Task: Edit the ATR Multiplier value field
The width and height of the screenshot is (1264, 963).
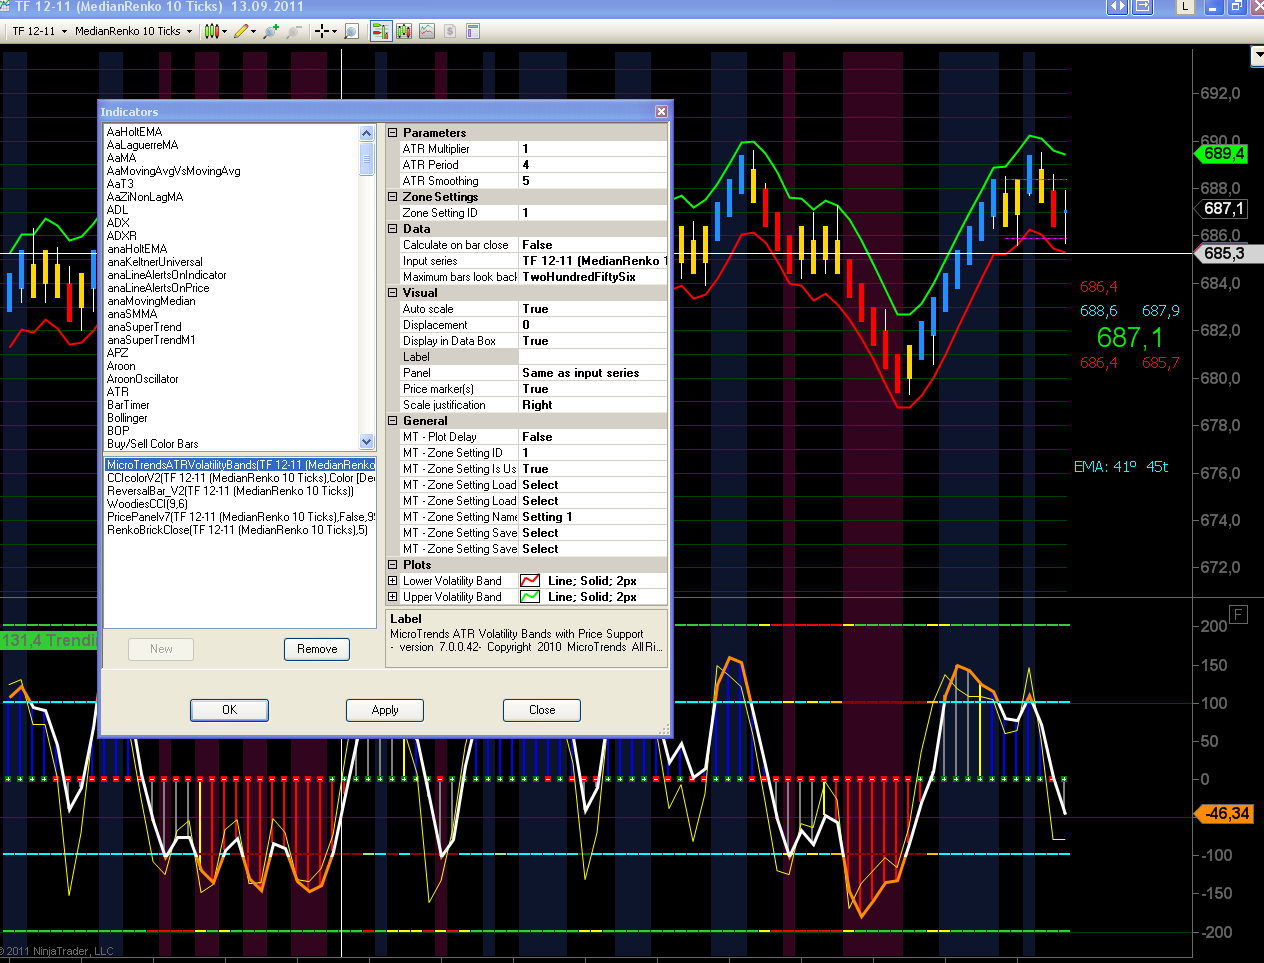Action: pos(592,148)
